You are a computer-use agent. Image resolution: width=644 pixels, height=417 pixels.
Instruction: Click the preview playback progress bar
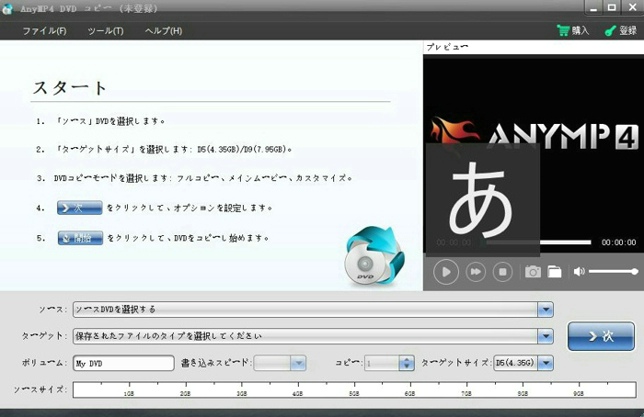pyautogui.click(x=538, y=242)
